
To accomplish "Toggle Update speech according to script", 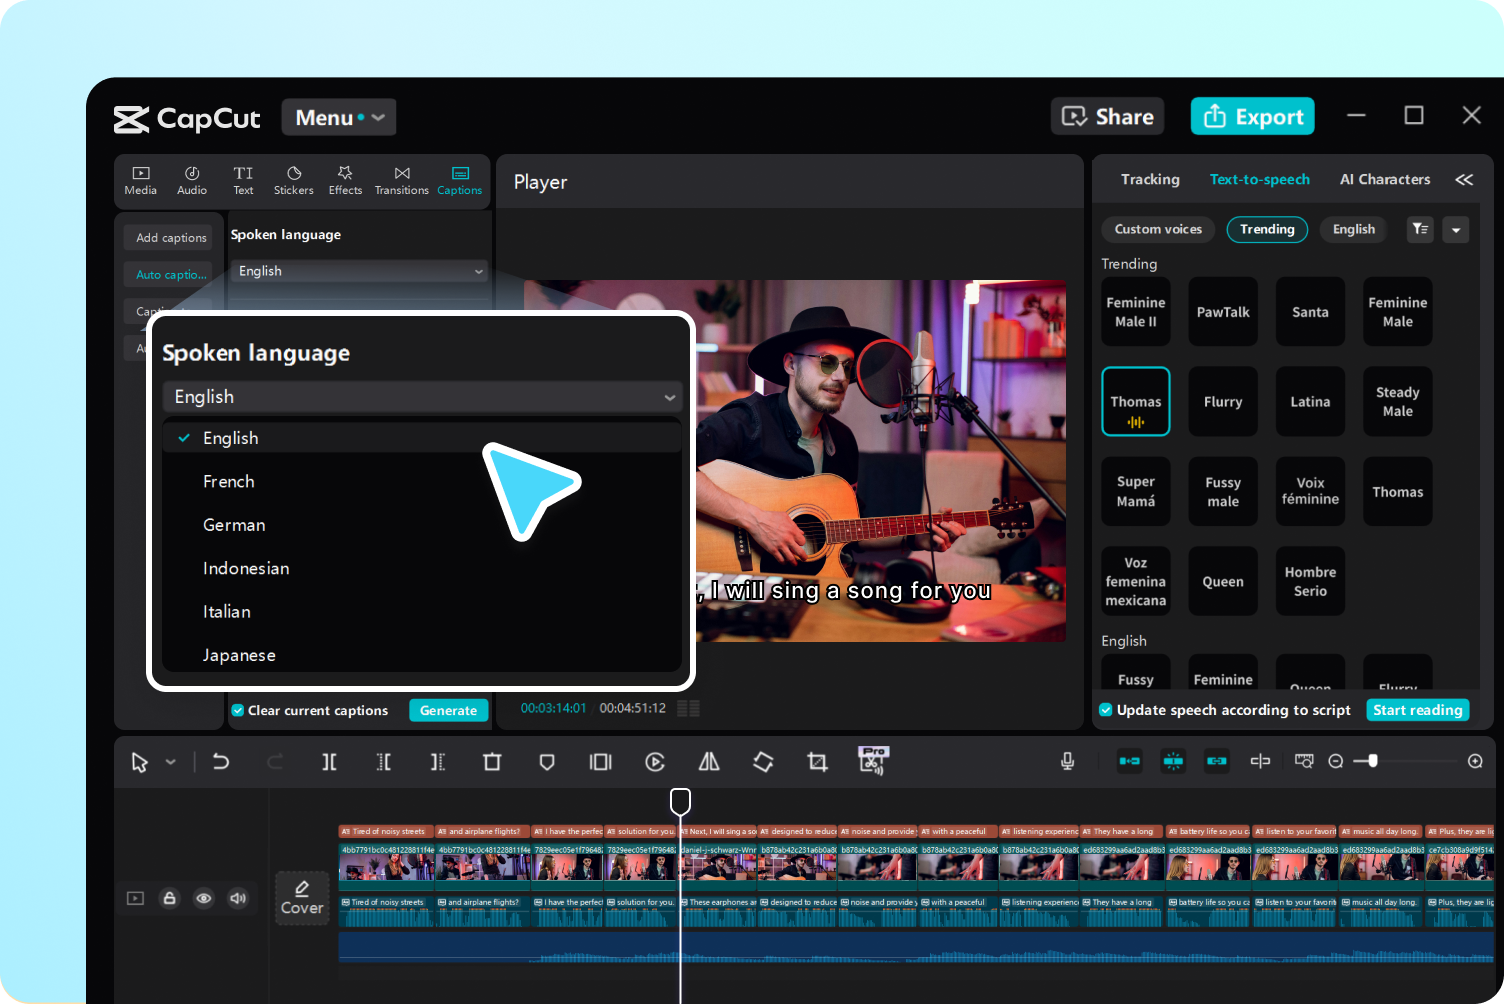I will coord(1105,710).
